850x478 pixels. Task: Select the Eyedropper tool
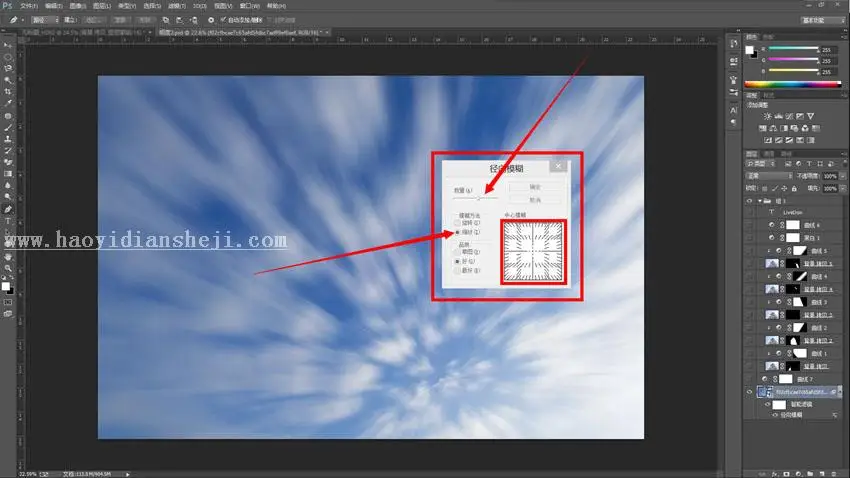point(8,103)
